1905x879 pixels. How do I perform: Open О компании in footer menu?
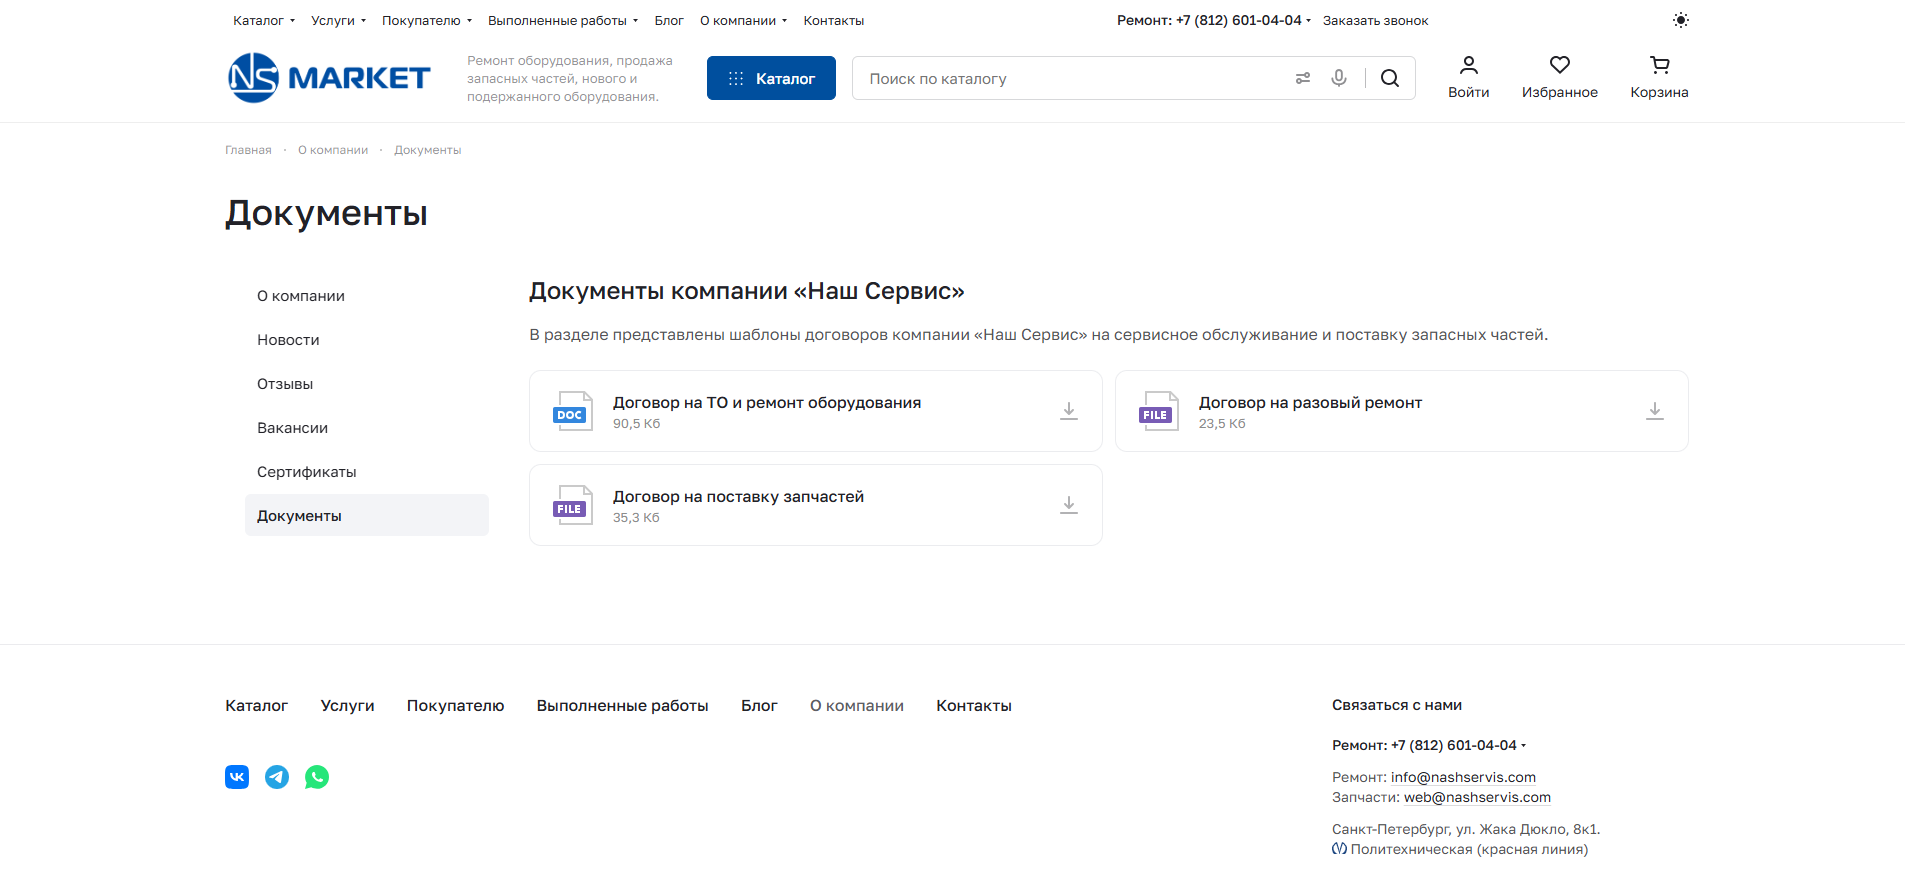pos(857,706)
